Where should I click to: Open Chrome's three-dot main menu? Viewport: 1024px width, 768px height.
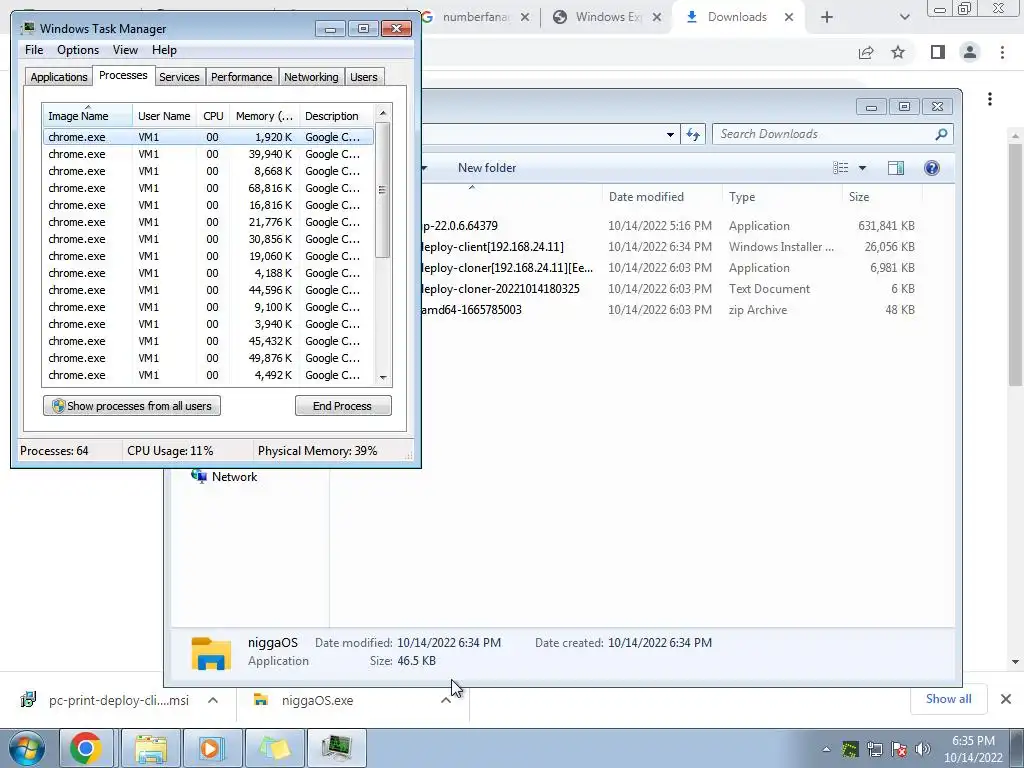[x=1002, y=52]
